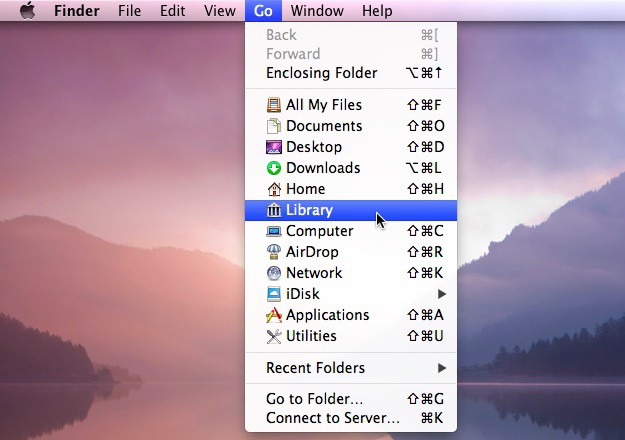Open the Edit menu
The image size is (625, 440).
coord(172,11)
